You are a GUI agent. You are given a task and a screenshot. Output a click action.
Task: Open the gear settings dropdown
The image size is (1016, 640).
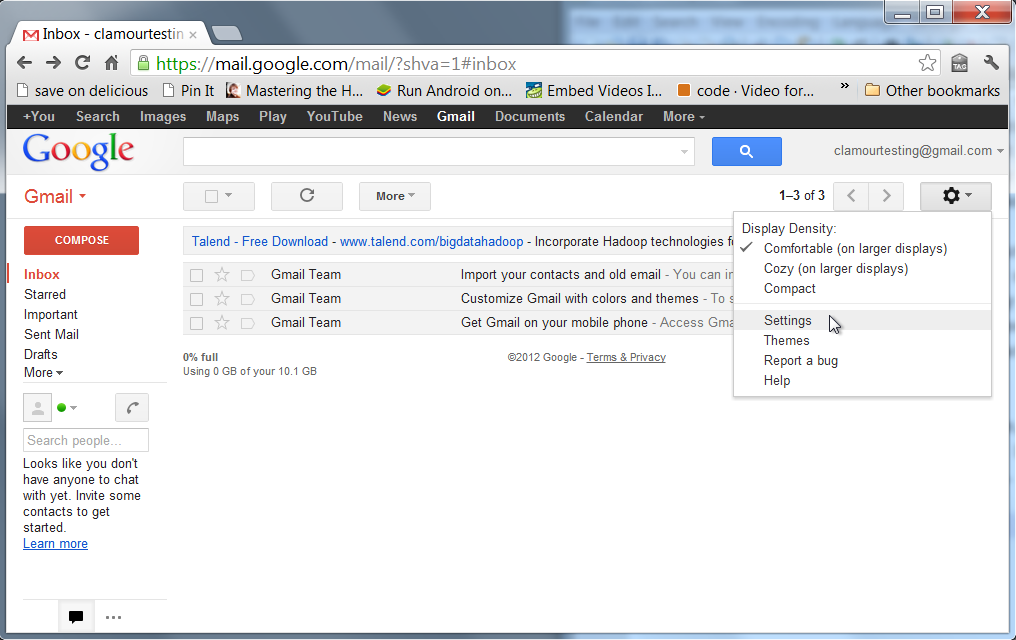pyautogui.click(x=956, y=196)
